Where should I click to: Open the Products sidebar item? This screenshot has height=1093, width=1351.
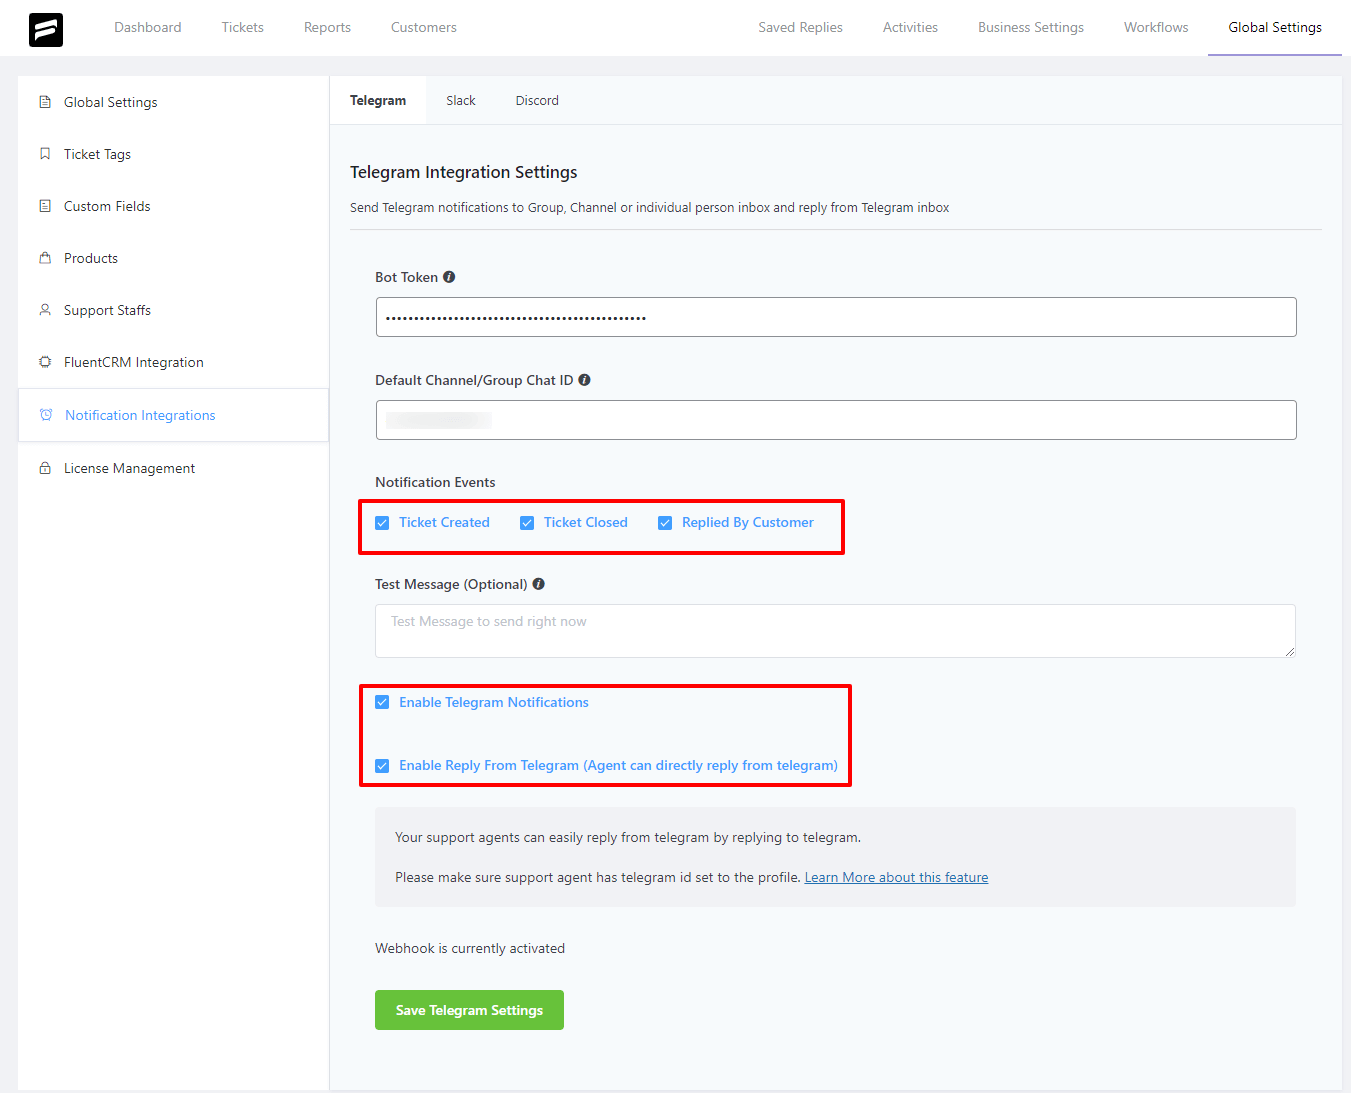173,258
